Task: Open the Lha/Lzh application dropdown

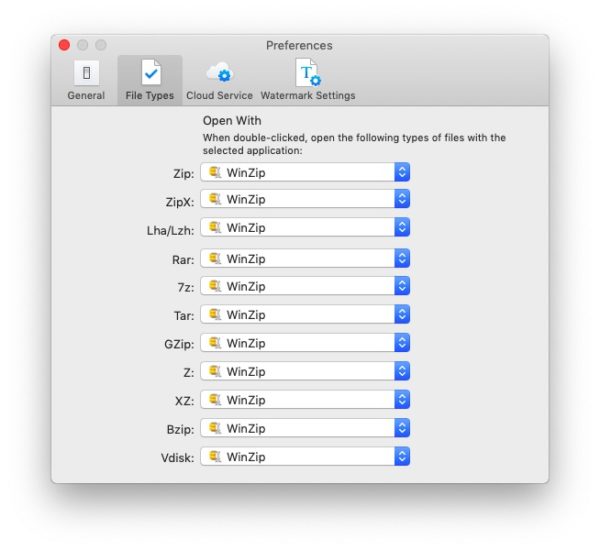Action: tap(305, 227)
